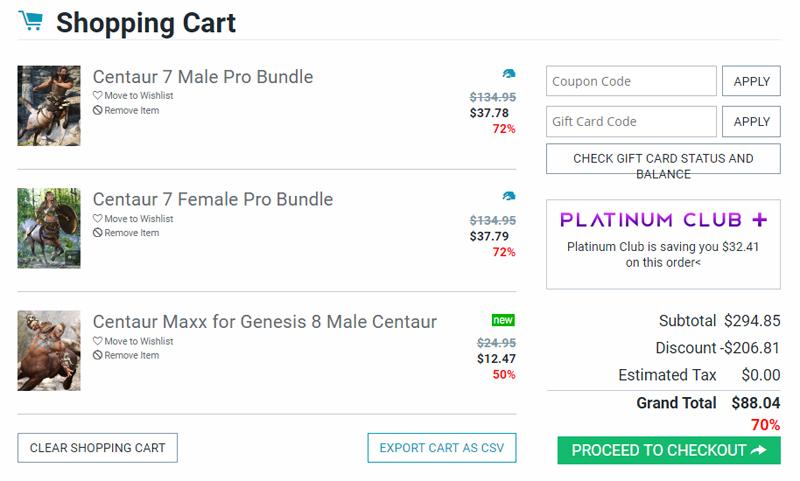Screen dimensions: 800x481
Task: Open the Centaur Maxx product thumbnail
Action: [x=49, y=350]
